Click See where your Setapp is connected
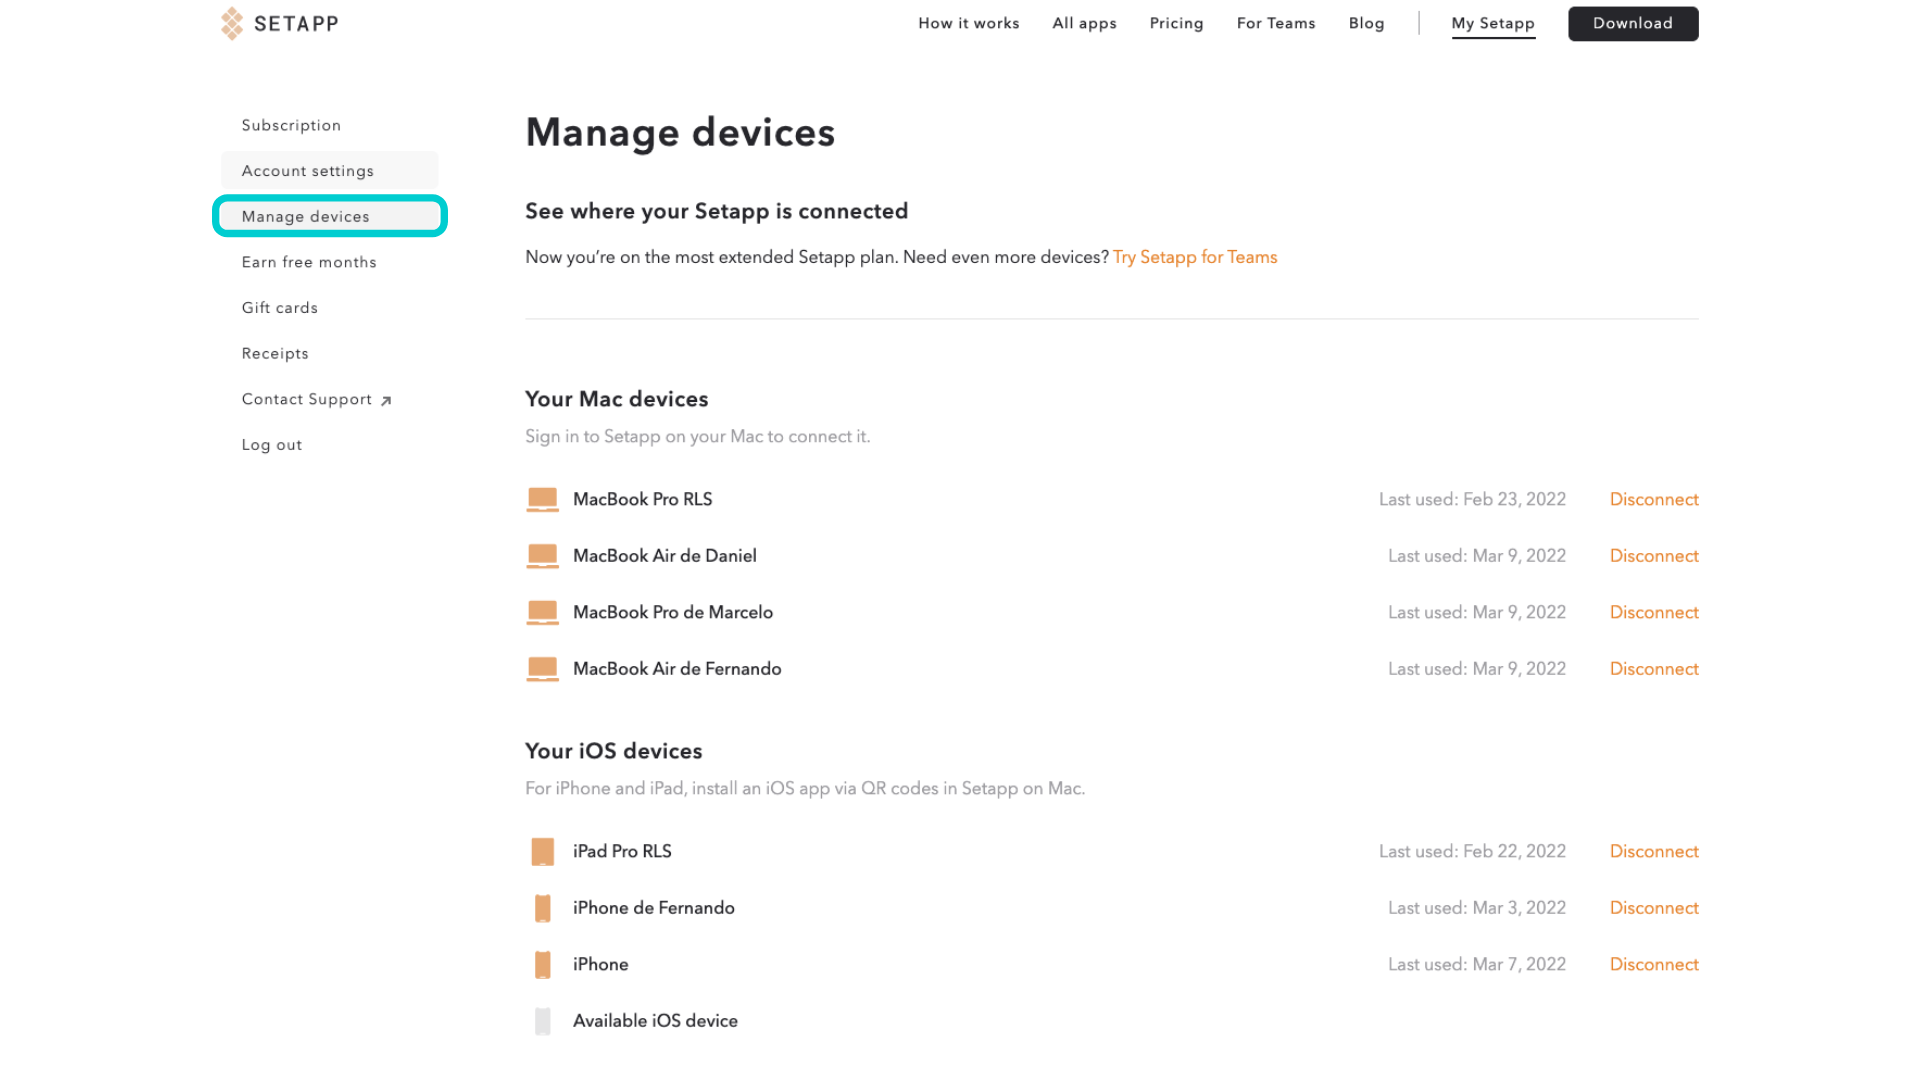 tap(716, 211)
